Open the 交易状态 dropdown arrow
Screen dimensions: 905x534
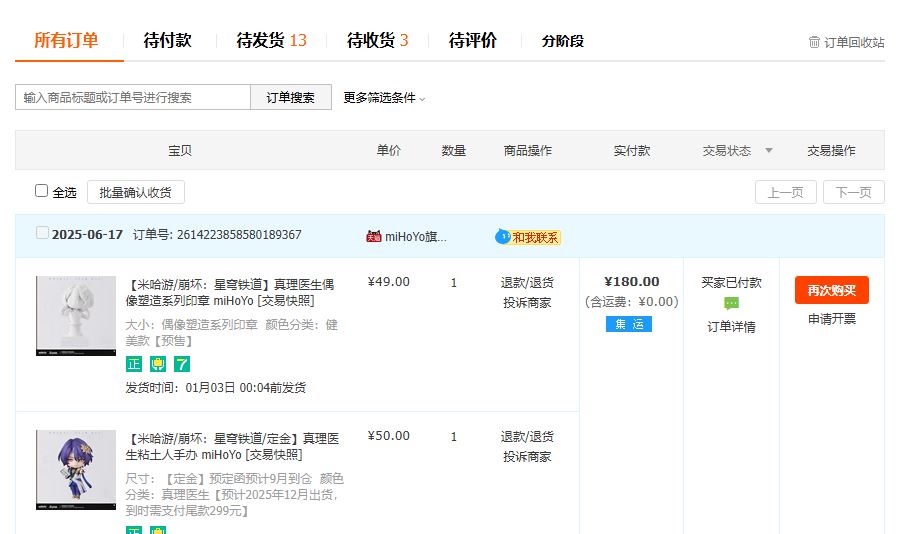pyautogui.click(x=769, y=151)
